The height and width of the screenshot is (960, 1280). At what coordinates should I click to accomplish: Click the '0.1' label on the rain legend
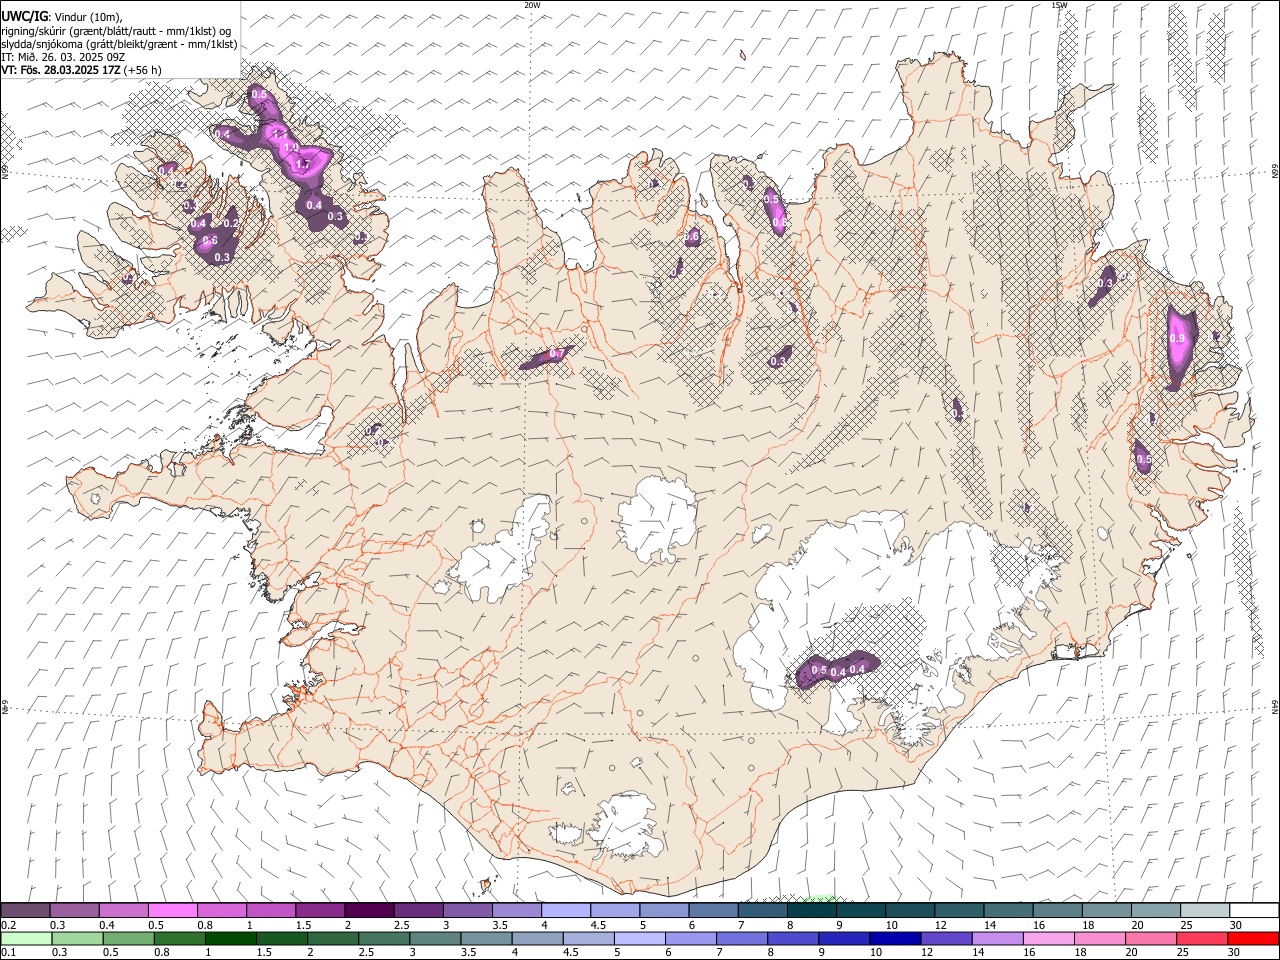(x=9, y=952)
